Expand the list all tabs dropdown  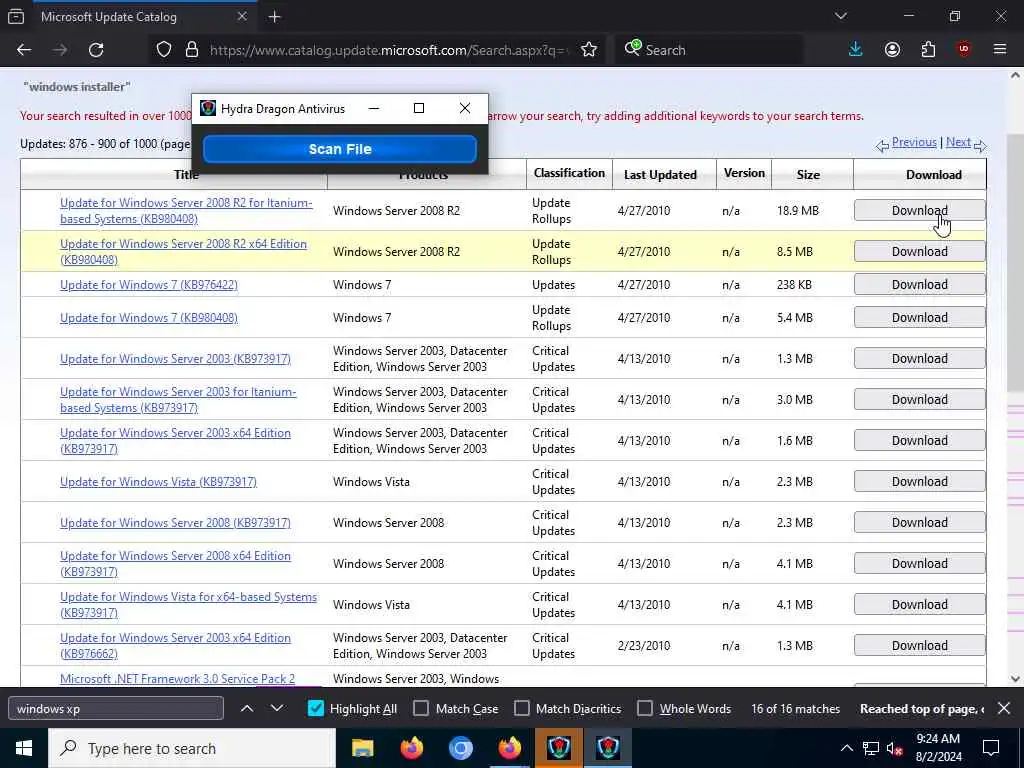(841, 16)
